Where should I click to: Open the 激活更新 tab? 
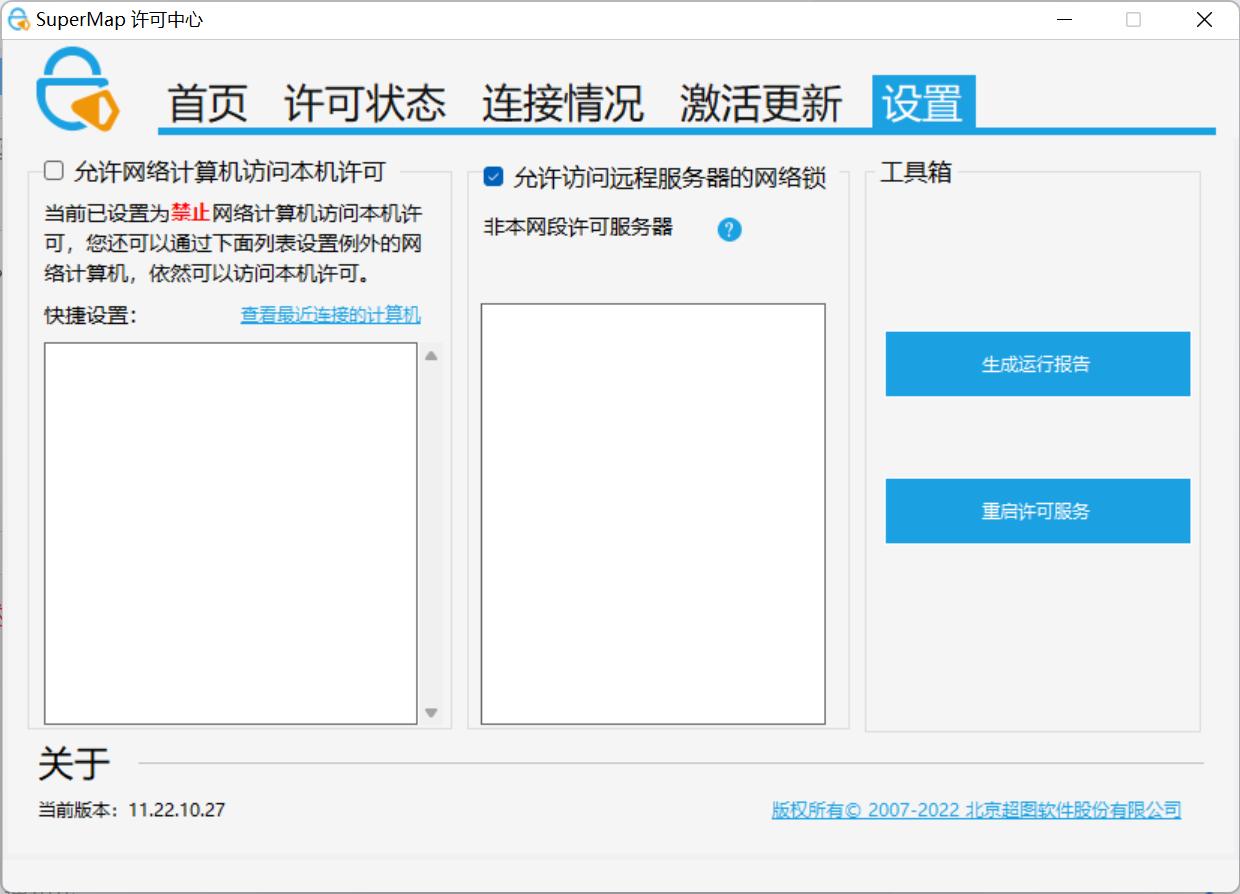click(x=761, y=103)
